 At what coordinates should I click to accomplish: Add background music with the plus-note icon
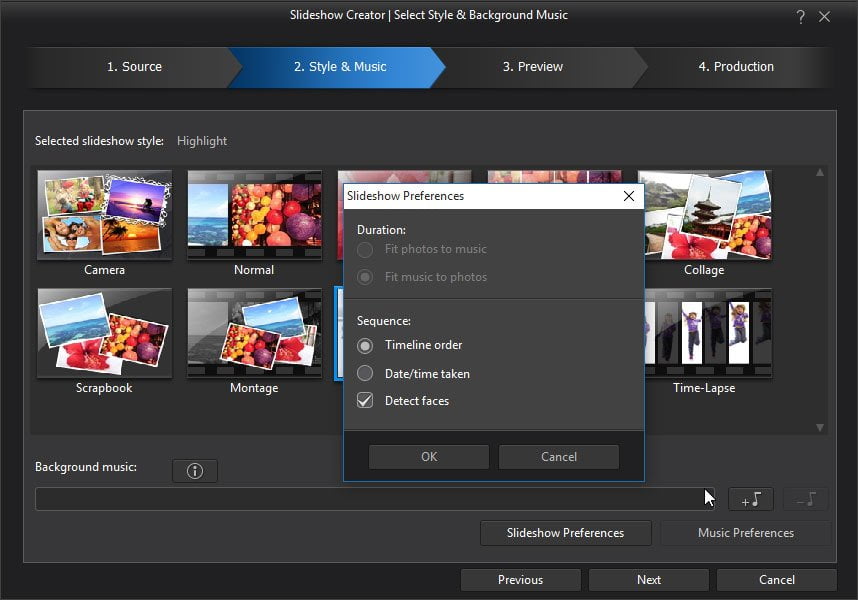point(751,499)
